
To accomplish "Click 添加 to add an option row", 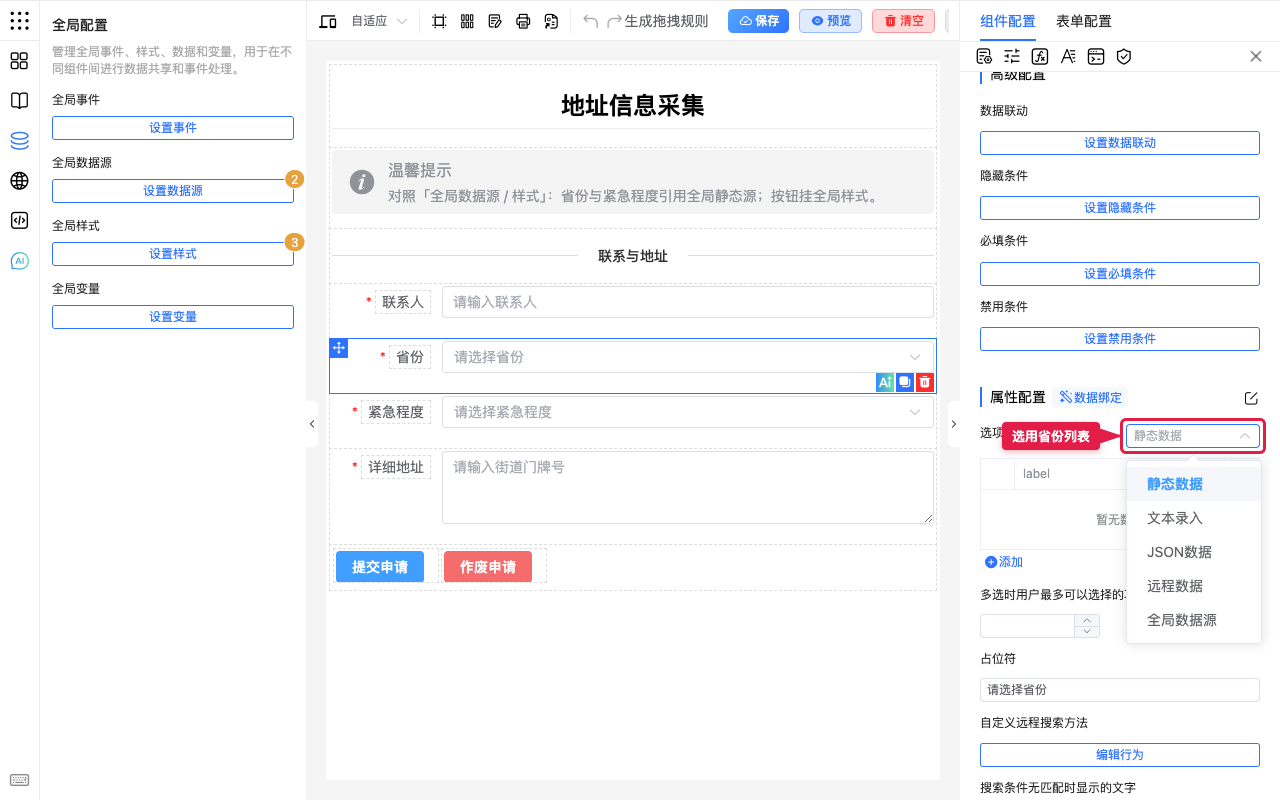I will (1004, 562).
